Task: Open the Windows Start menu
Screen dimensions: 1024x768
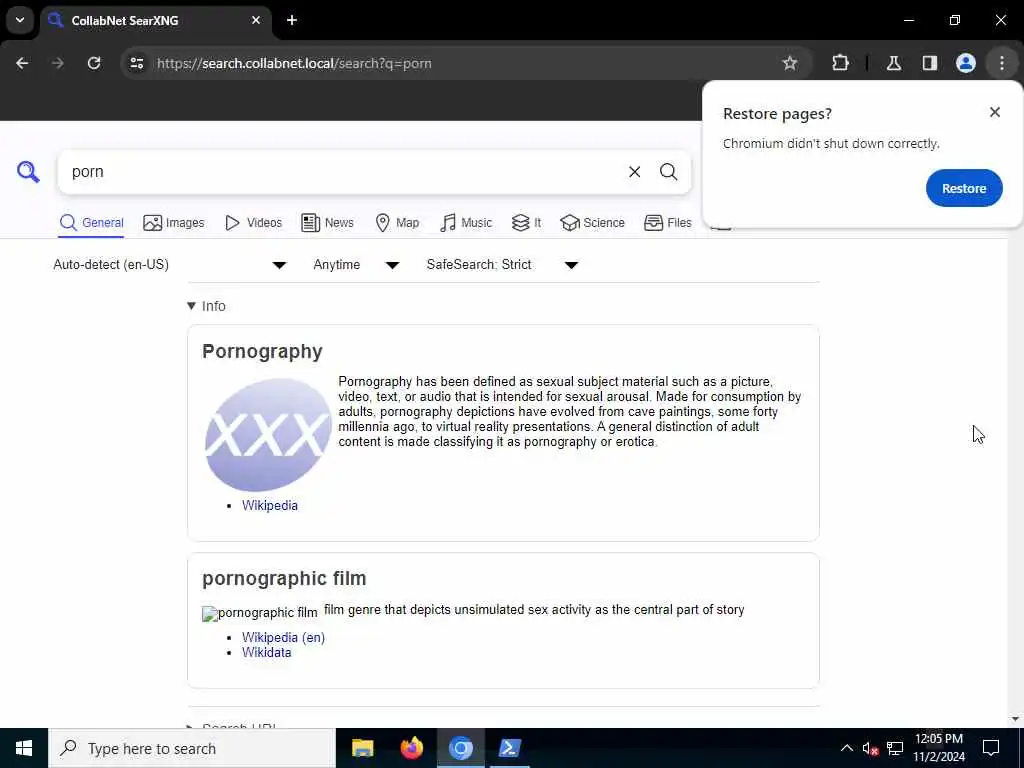Action: click(x=24, y=748)
